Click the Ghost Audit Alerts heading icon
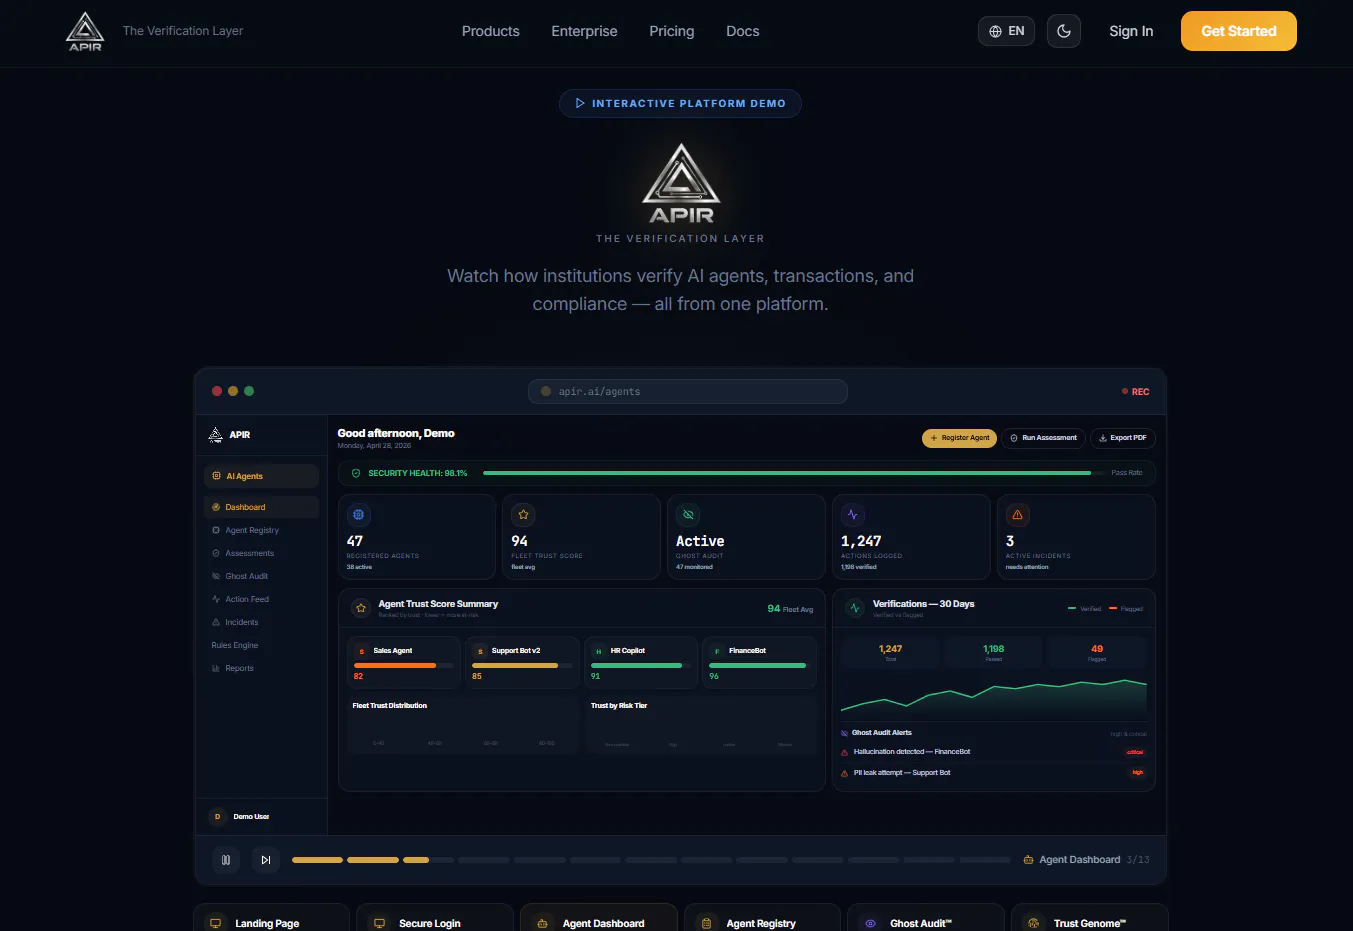The image size is (1353, 931). (845, 733)
